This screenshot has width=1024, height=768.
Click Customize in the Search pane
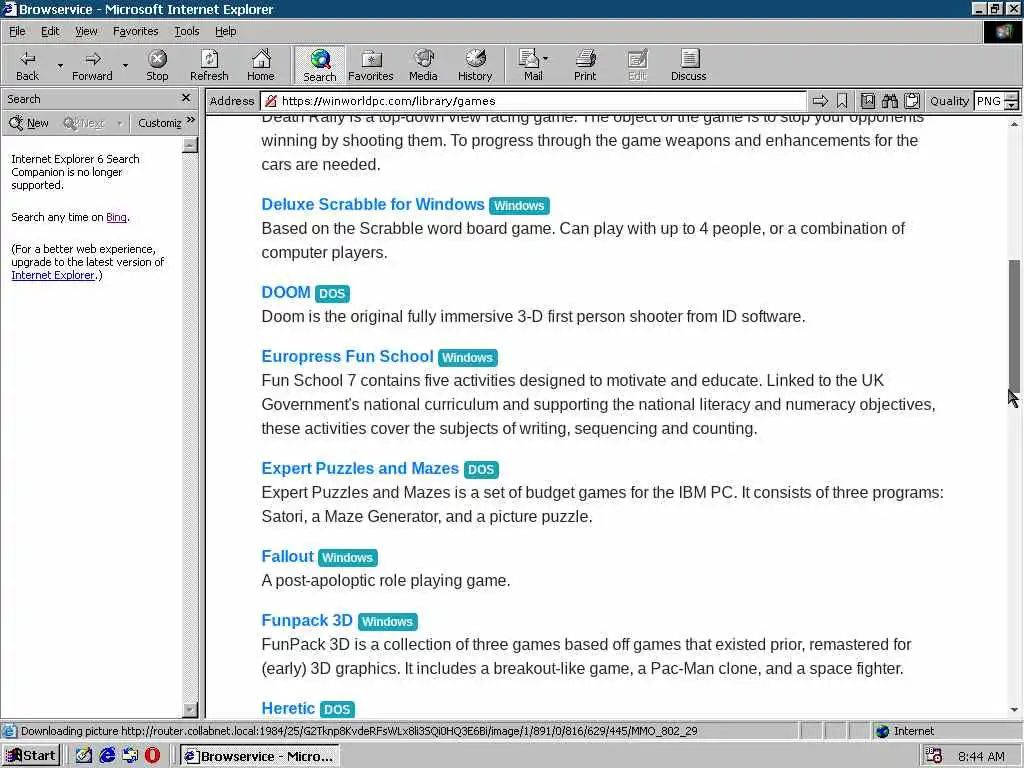pyautogui.click(x=159, y=123)
